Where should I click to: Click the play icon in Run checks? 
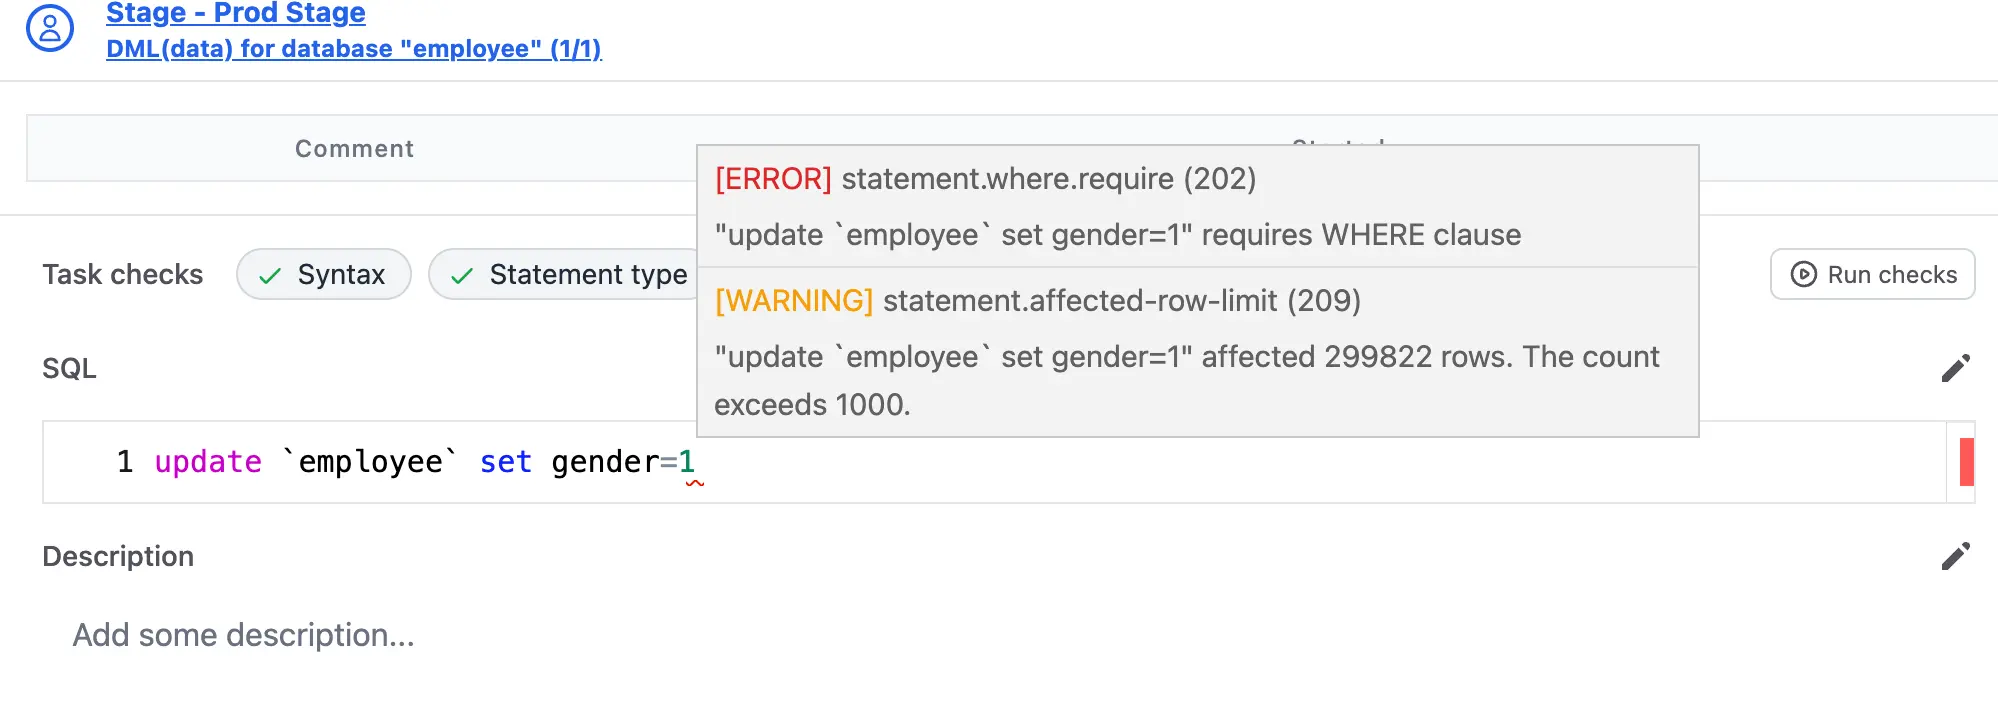coord(1803,275)
